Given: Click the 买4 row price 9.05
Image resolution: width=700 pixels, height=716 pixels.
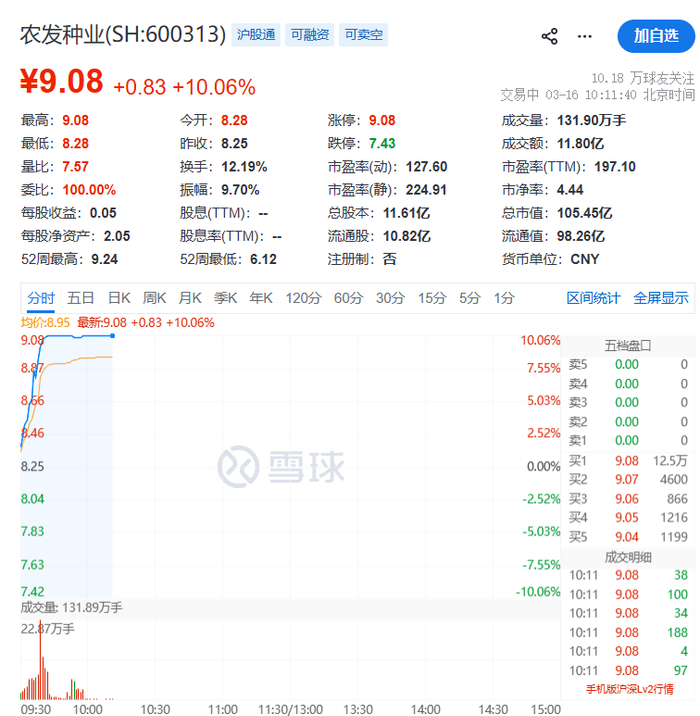Looking at the screenshot, I should [x=626, y=517].
